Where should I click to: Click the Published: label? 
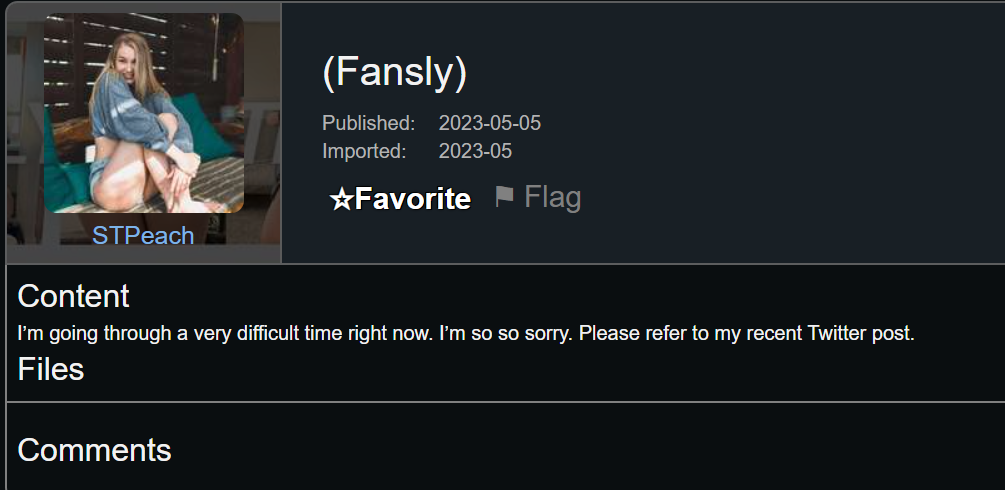click(x=369, y=123)
